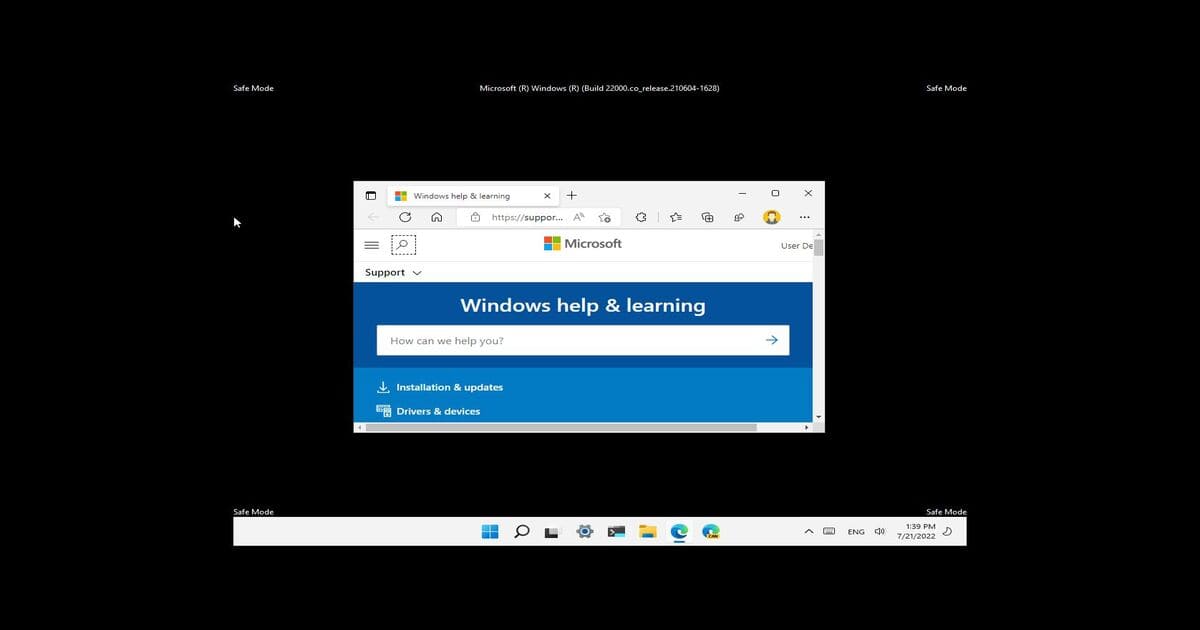Open the Microsoft site hamburger menu

click(371, 244)
